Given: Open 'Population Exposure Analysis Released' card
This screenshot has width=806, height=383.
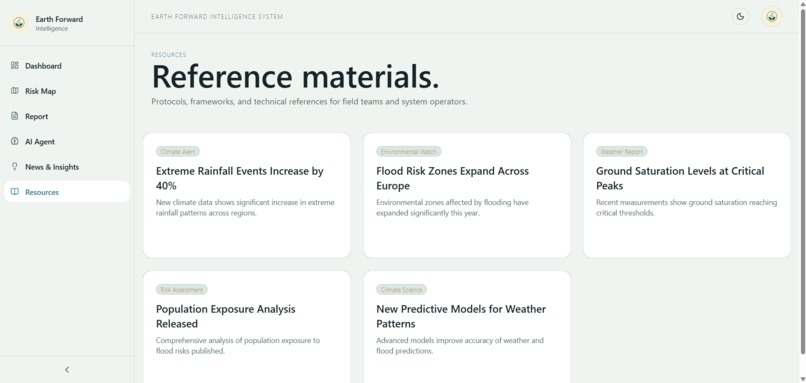Looking at the screenshot, I should coord(247,327).
